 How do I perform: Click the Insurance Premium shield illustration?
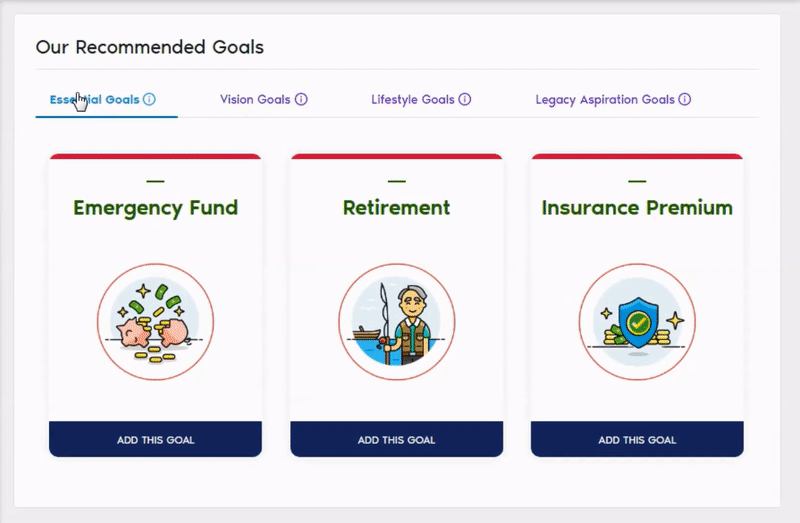[637, 322]
